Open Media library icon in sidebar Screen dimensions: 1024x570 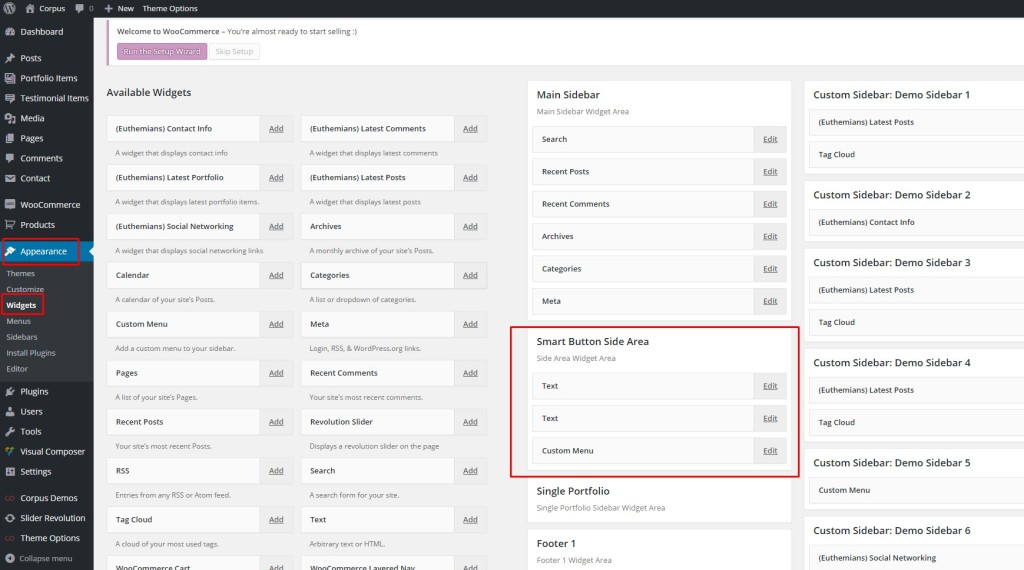(x=9, y=118)
